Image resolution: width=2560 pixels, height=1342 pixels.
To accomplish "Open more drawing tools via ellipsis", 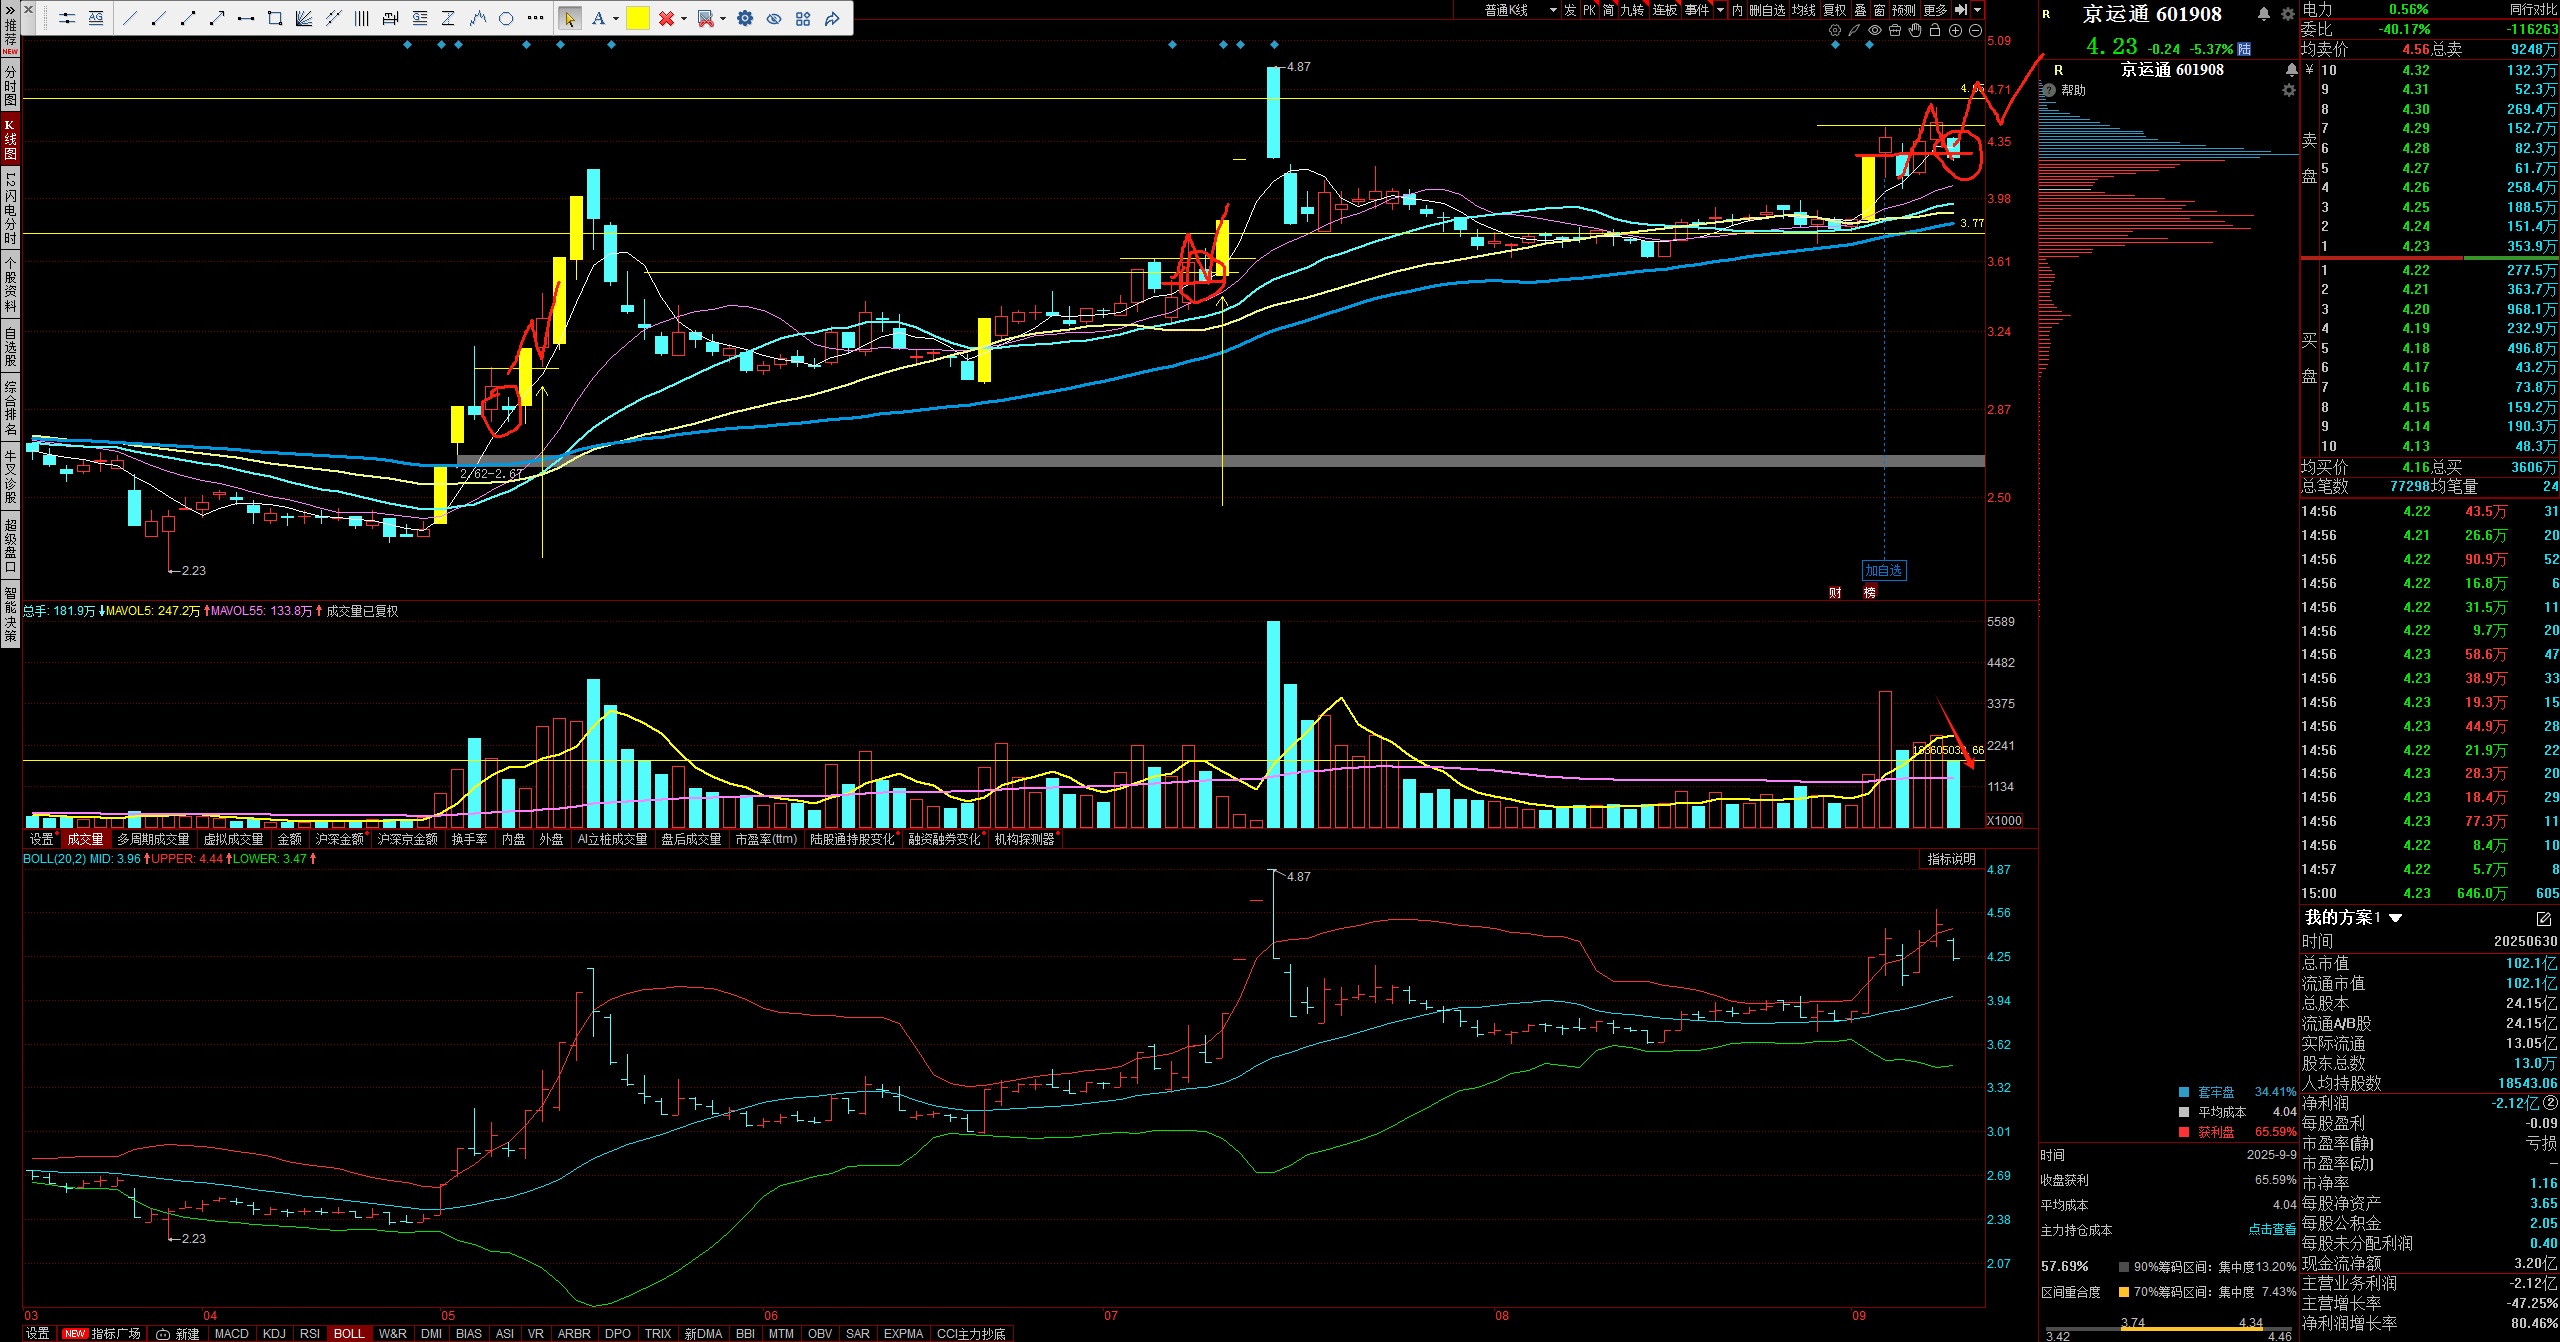I will click(x=535, y=18).
